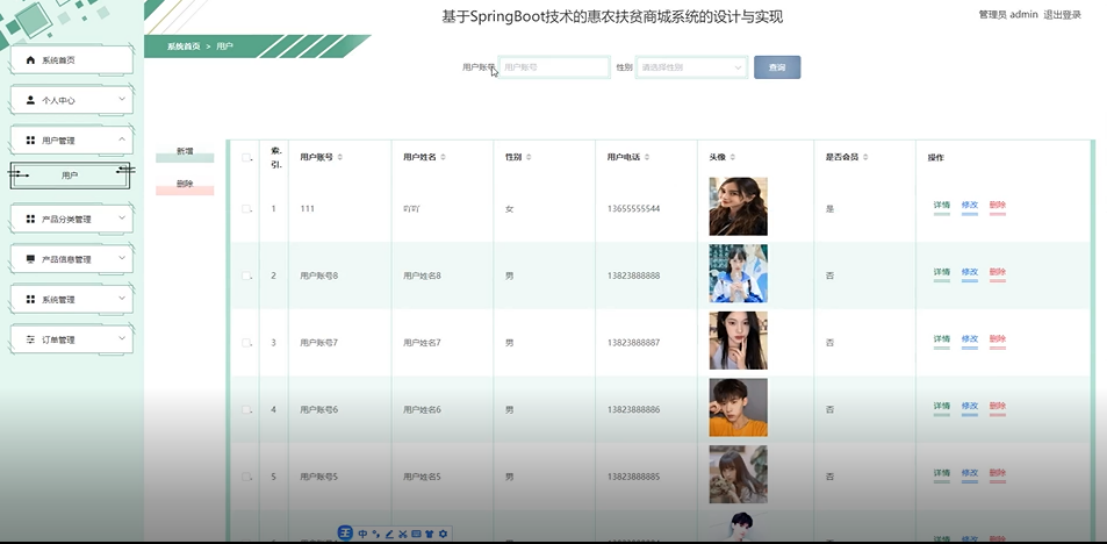Open 系统首页 via its home icon
1108x544 pixels.
pos(30,60)
